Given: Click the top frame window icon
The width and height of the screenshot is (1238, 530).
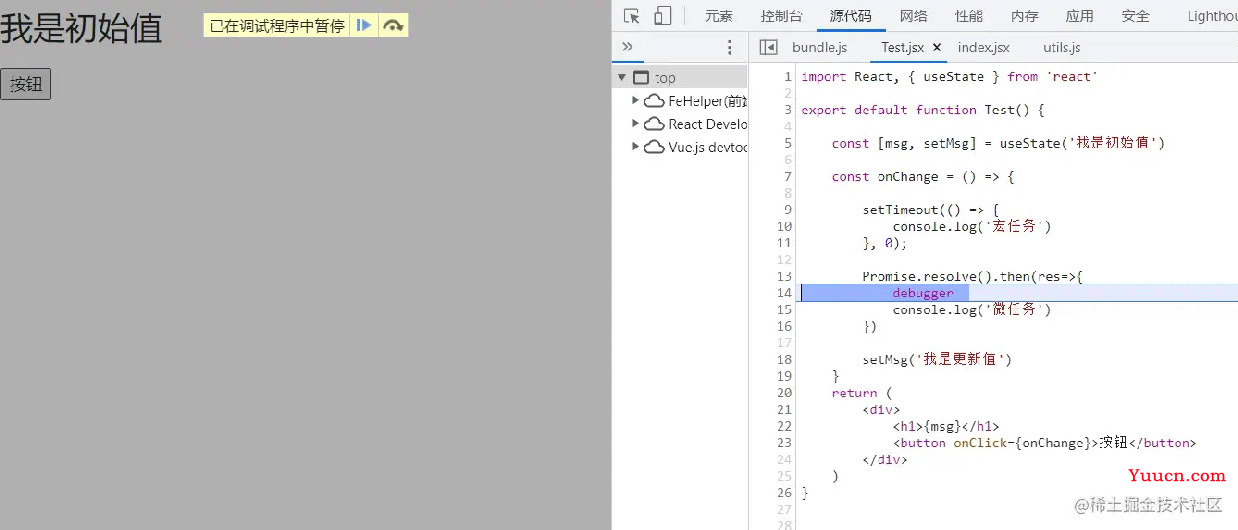Looking at the screenshot, I should (x=642, y=78).
